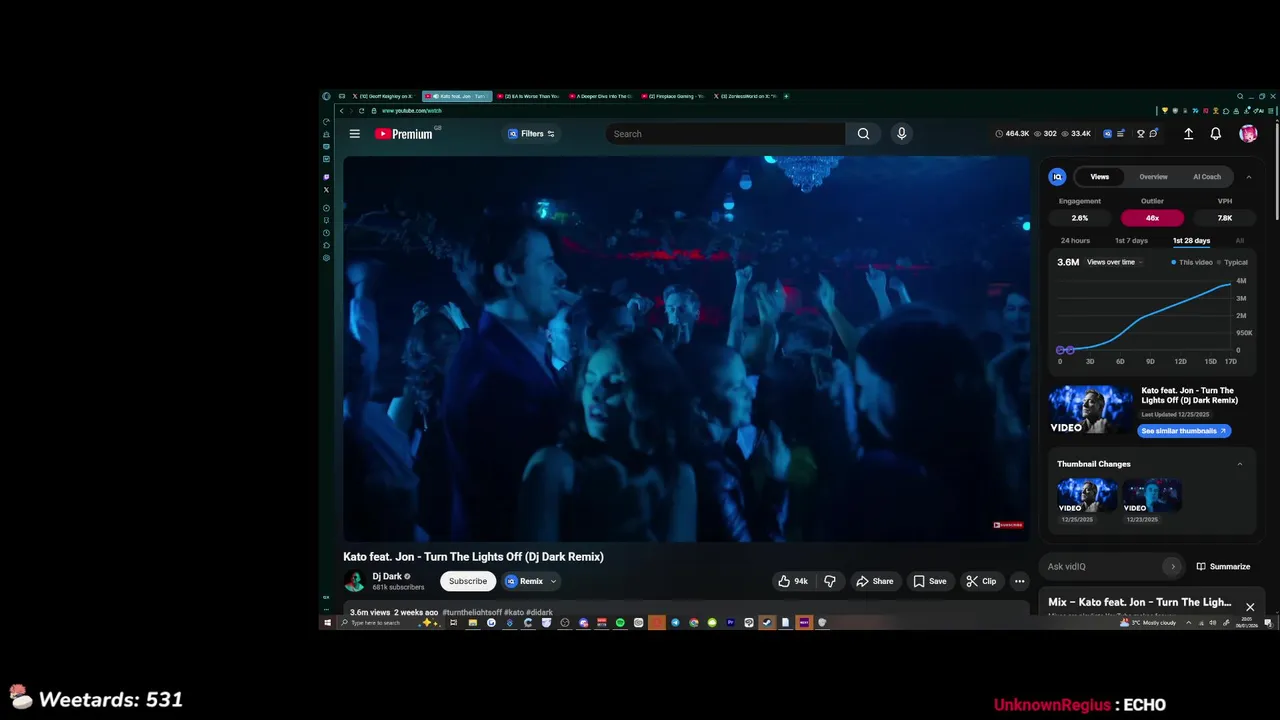Create a Clip from the video
This screenshot has height=720, width=1280.
pyautogui.click(x=980, y=581)
